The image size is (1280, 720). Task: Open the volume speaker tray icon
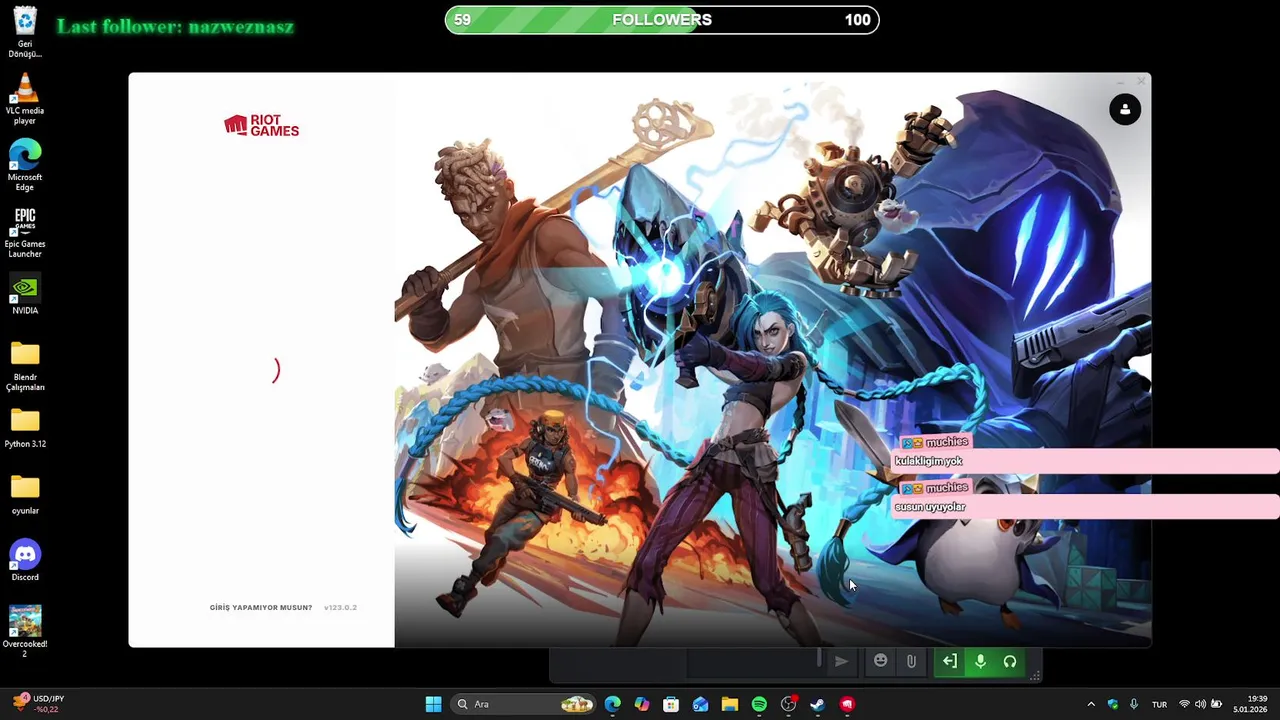click(1200, 704)
